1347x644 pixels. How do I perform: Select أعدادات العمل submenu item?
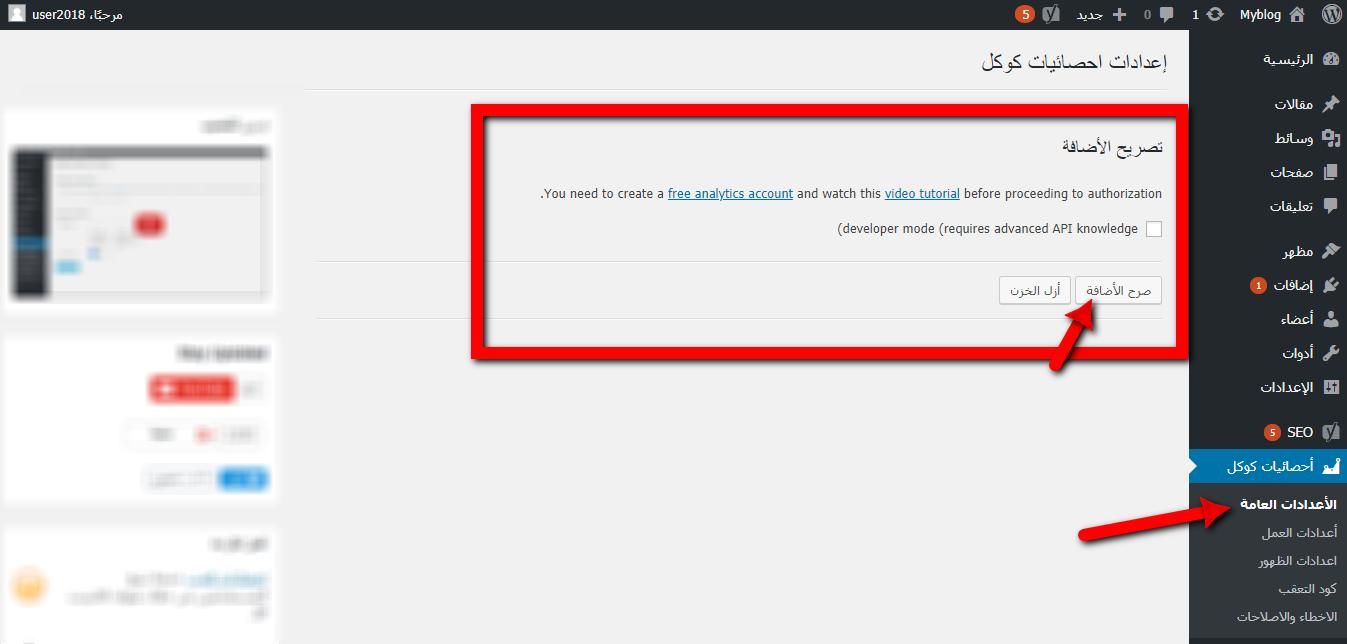[x=1299, y=533]
